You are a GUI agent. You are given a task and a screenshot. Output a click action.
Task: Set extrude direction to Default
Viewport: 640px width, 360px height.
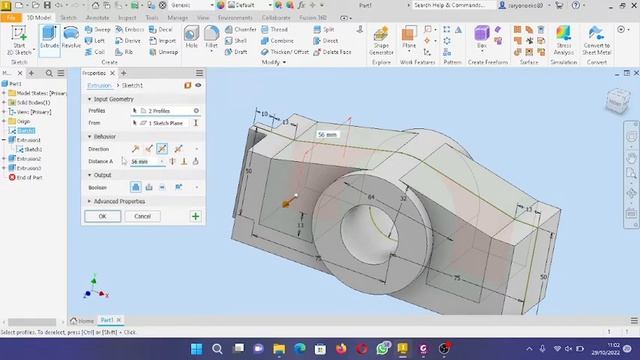[136, 149]
